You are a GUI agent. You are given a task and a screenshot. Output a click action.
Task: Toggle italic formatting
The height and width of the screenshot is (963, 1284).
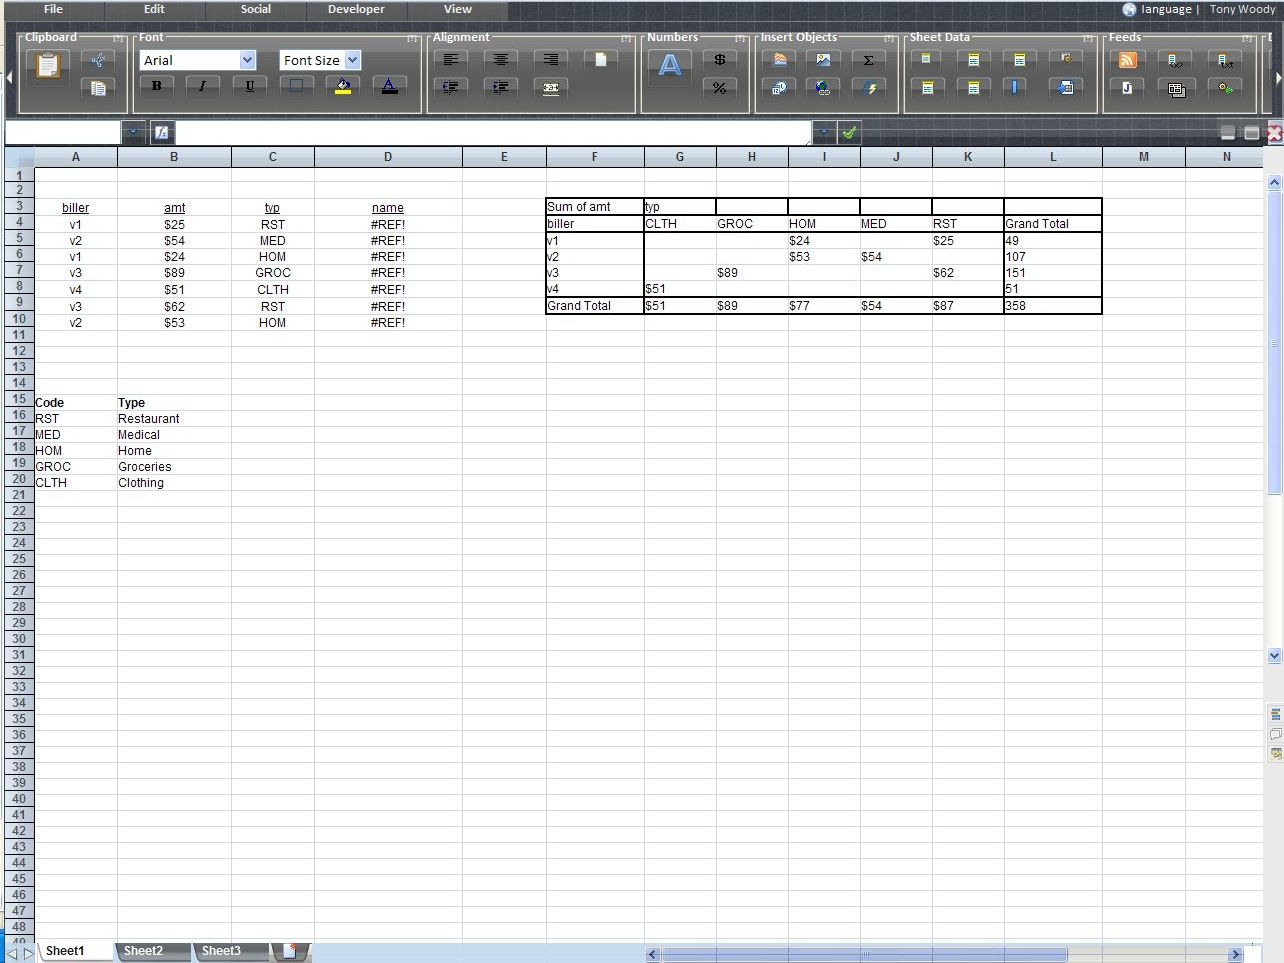(x=202, y=86)
